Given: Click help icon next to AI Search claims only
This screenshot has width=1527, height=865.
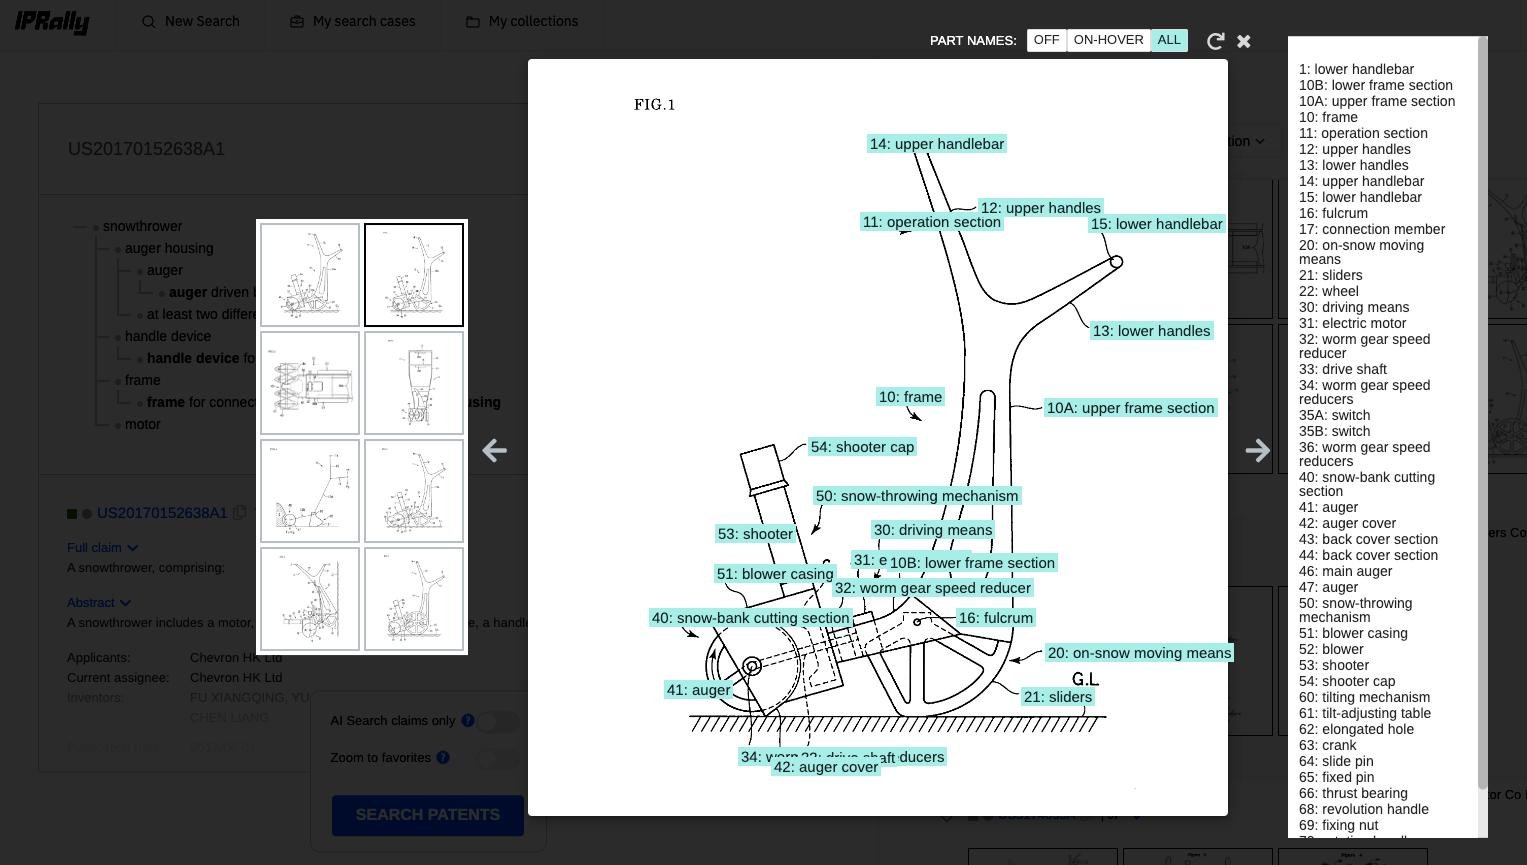Looking at the screenshot, I should [467, 721].
